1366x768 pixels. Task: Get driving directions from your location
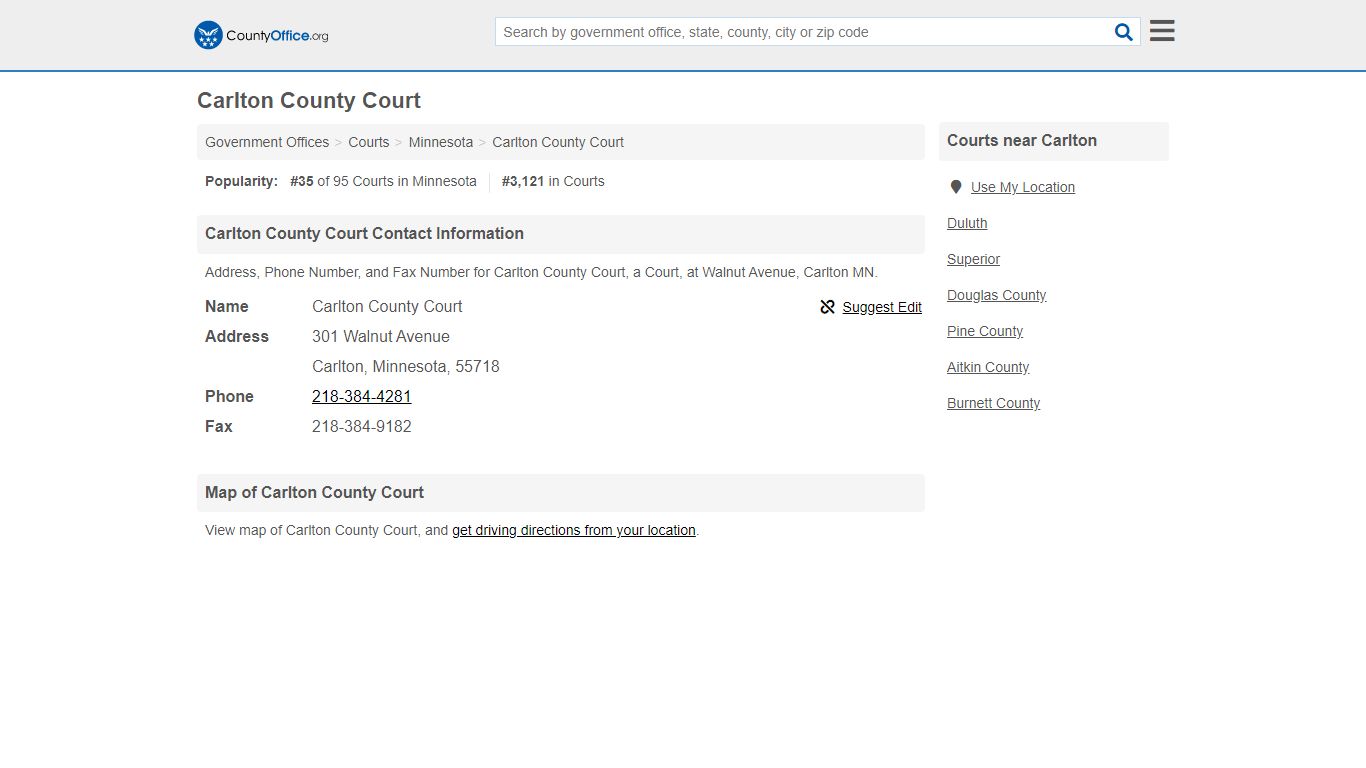pos(574,530)
